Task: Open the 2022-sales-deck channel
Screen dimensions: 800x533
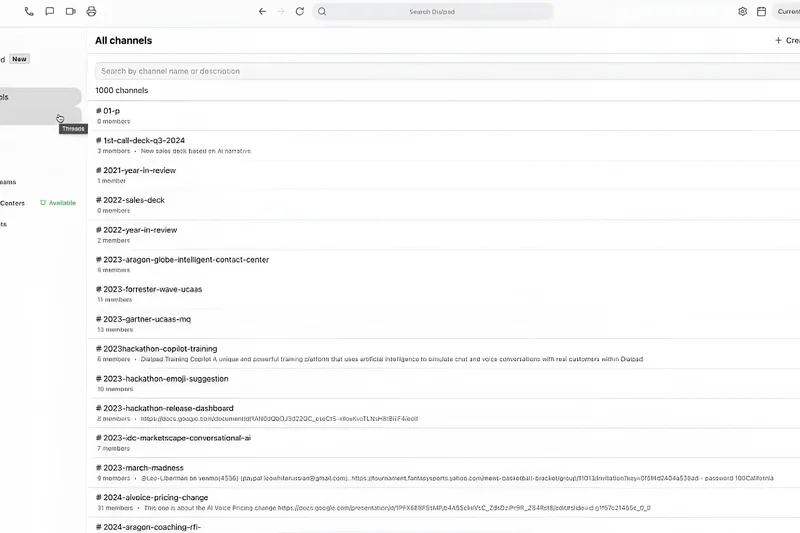Action: 133,200
